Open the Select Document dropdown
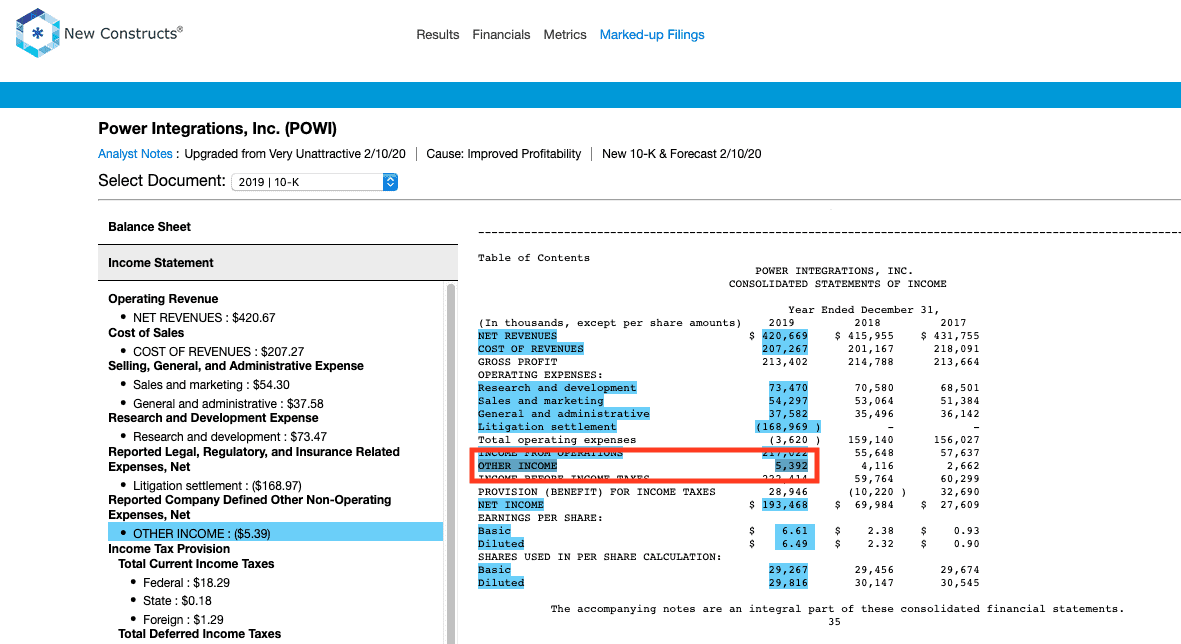 point(315,182)
